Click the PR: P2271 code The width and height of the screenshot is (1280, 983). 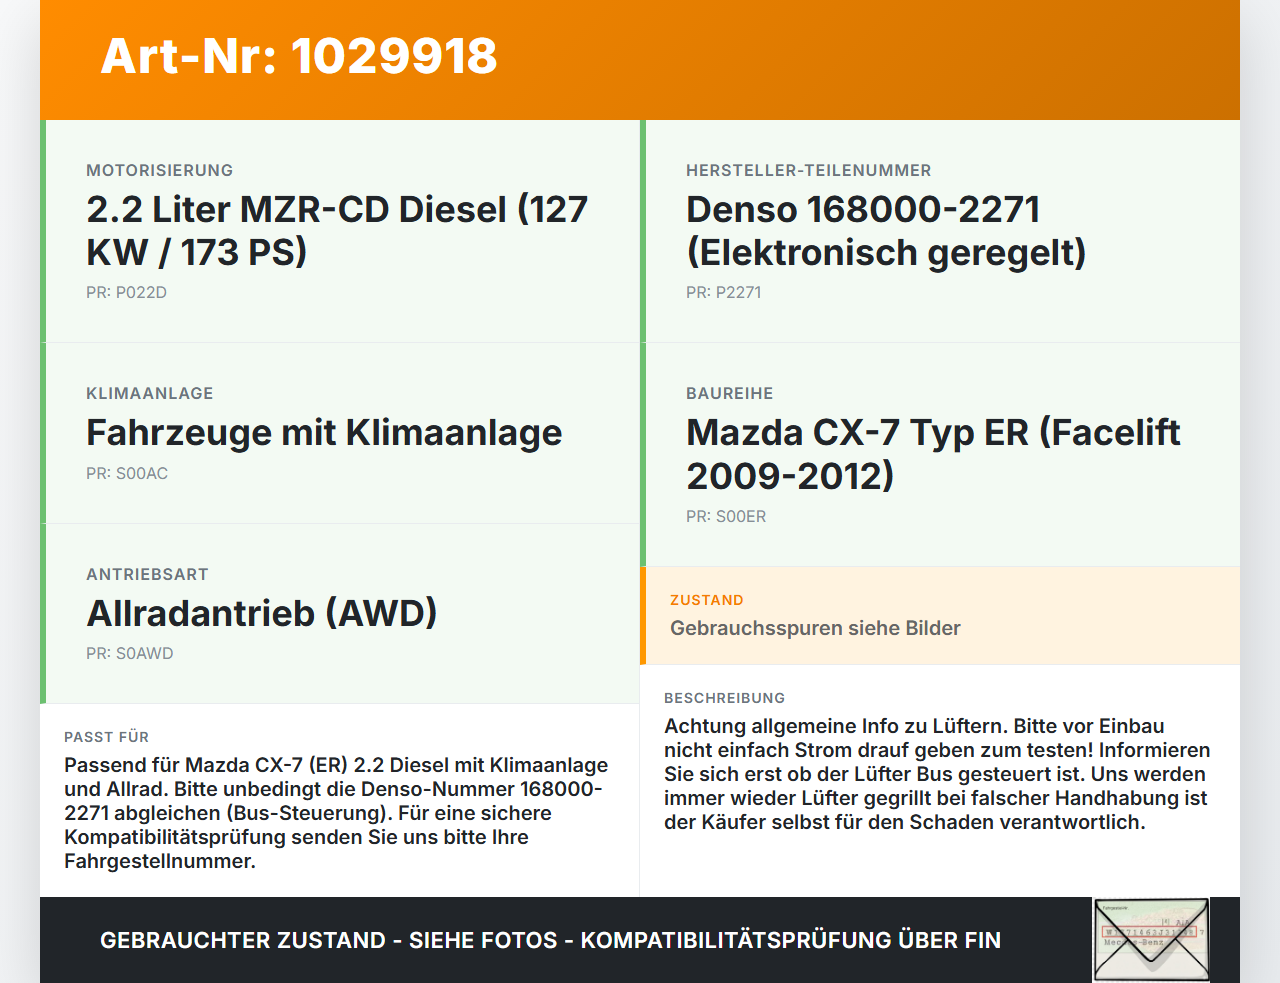pos(724,292)
